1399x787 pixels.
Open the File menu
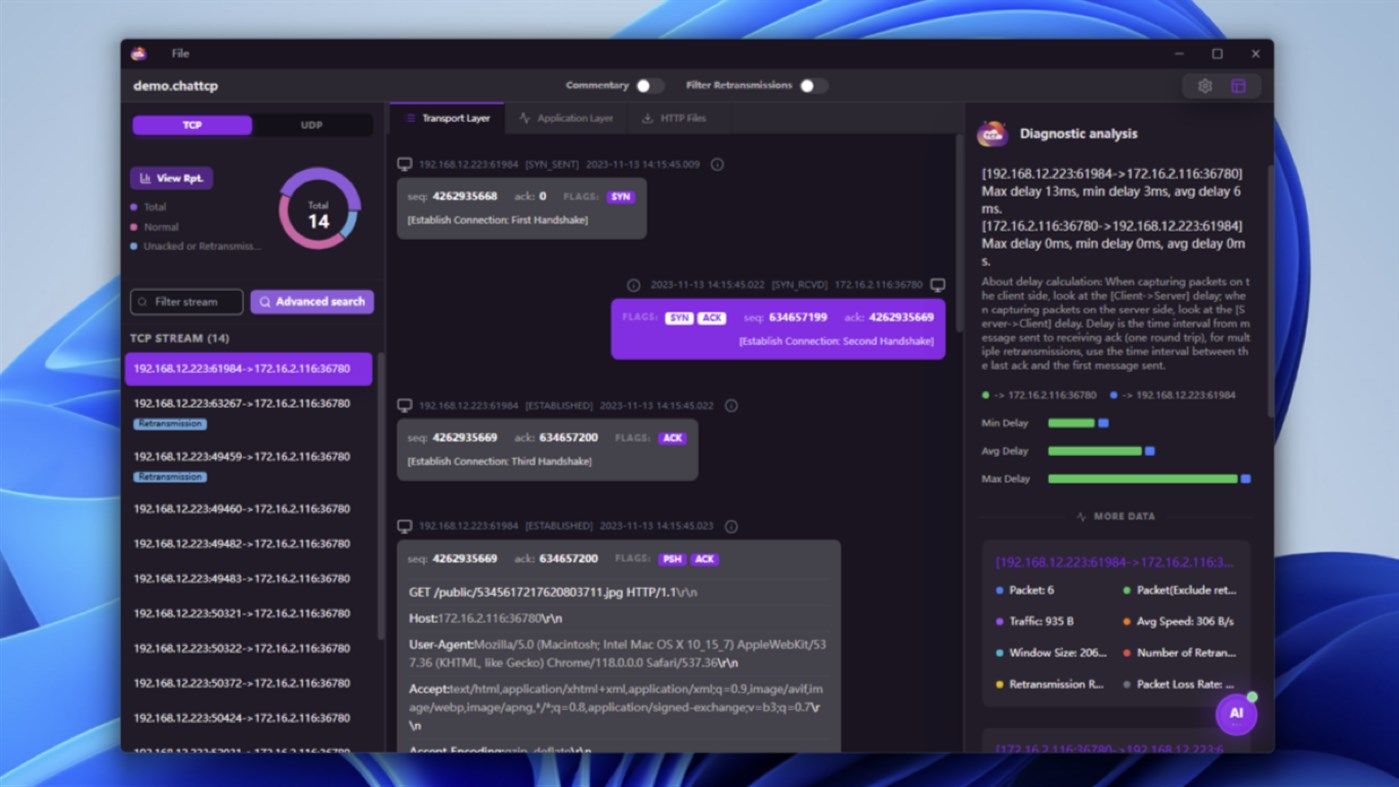coord(180,54)
